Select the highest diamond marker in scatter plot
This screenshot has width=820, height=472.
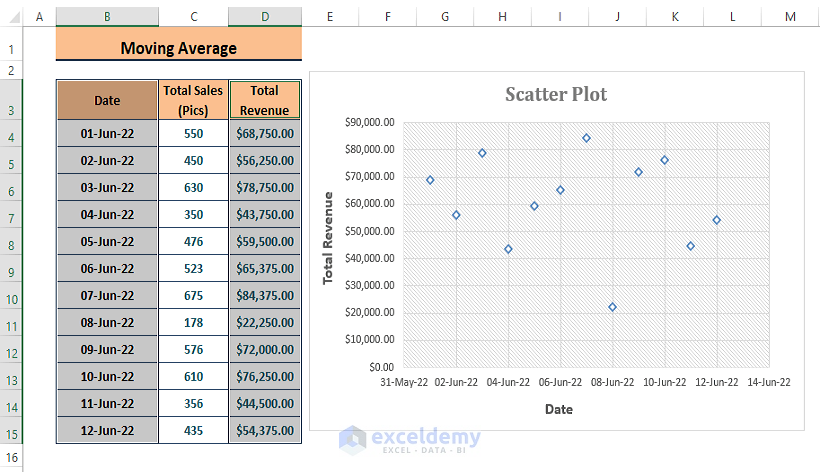coord(586,138)
